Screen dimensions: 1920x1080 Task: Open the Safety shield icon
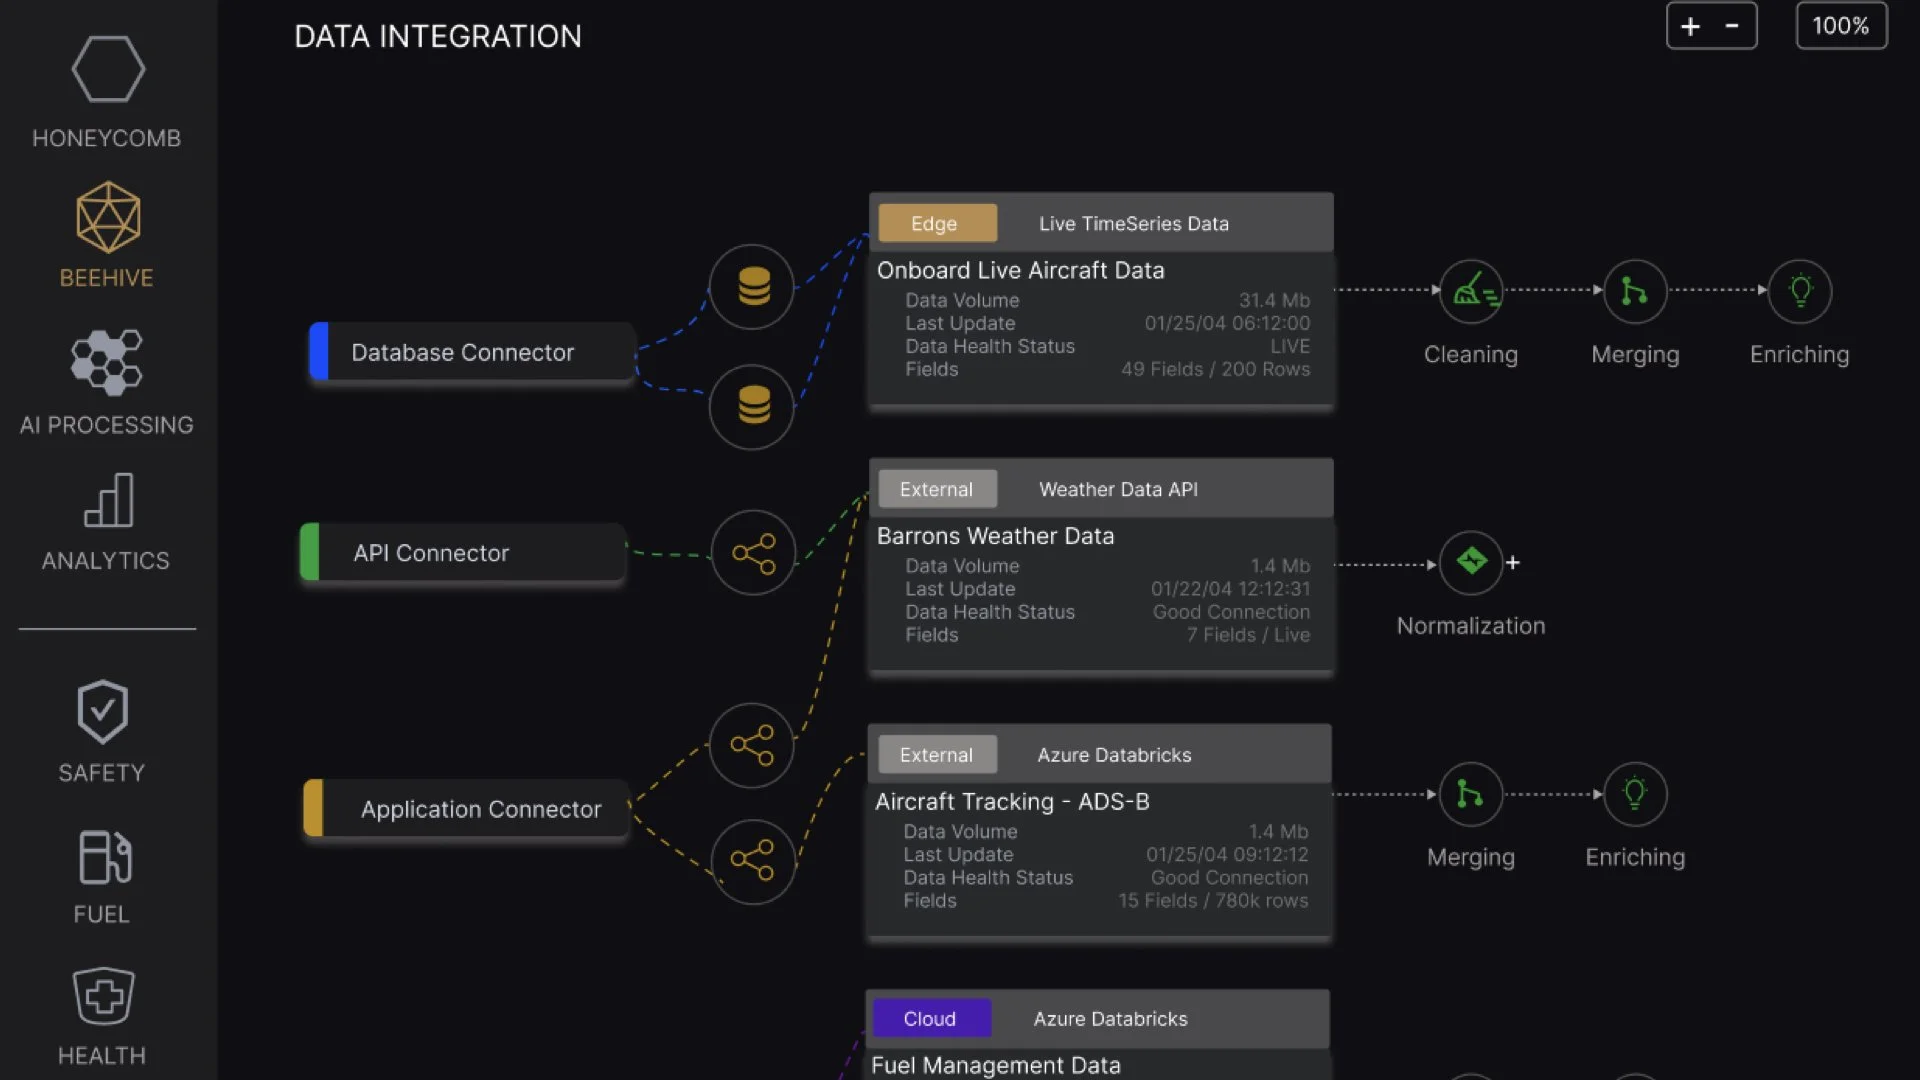click(x=103, y=712)
